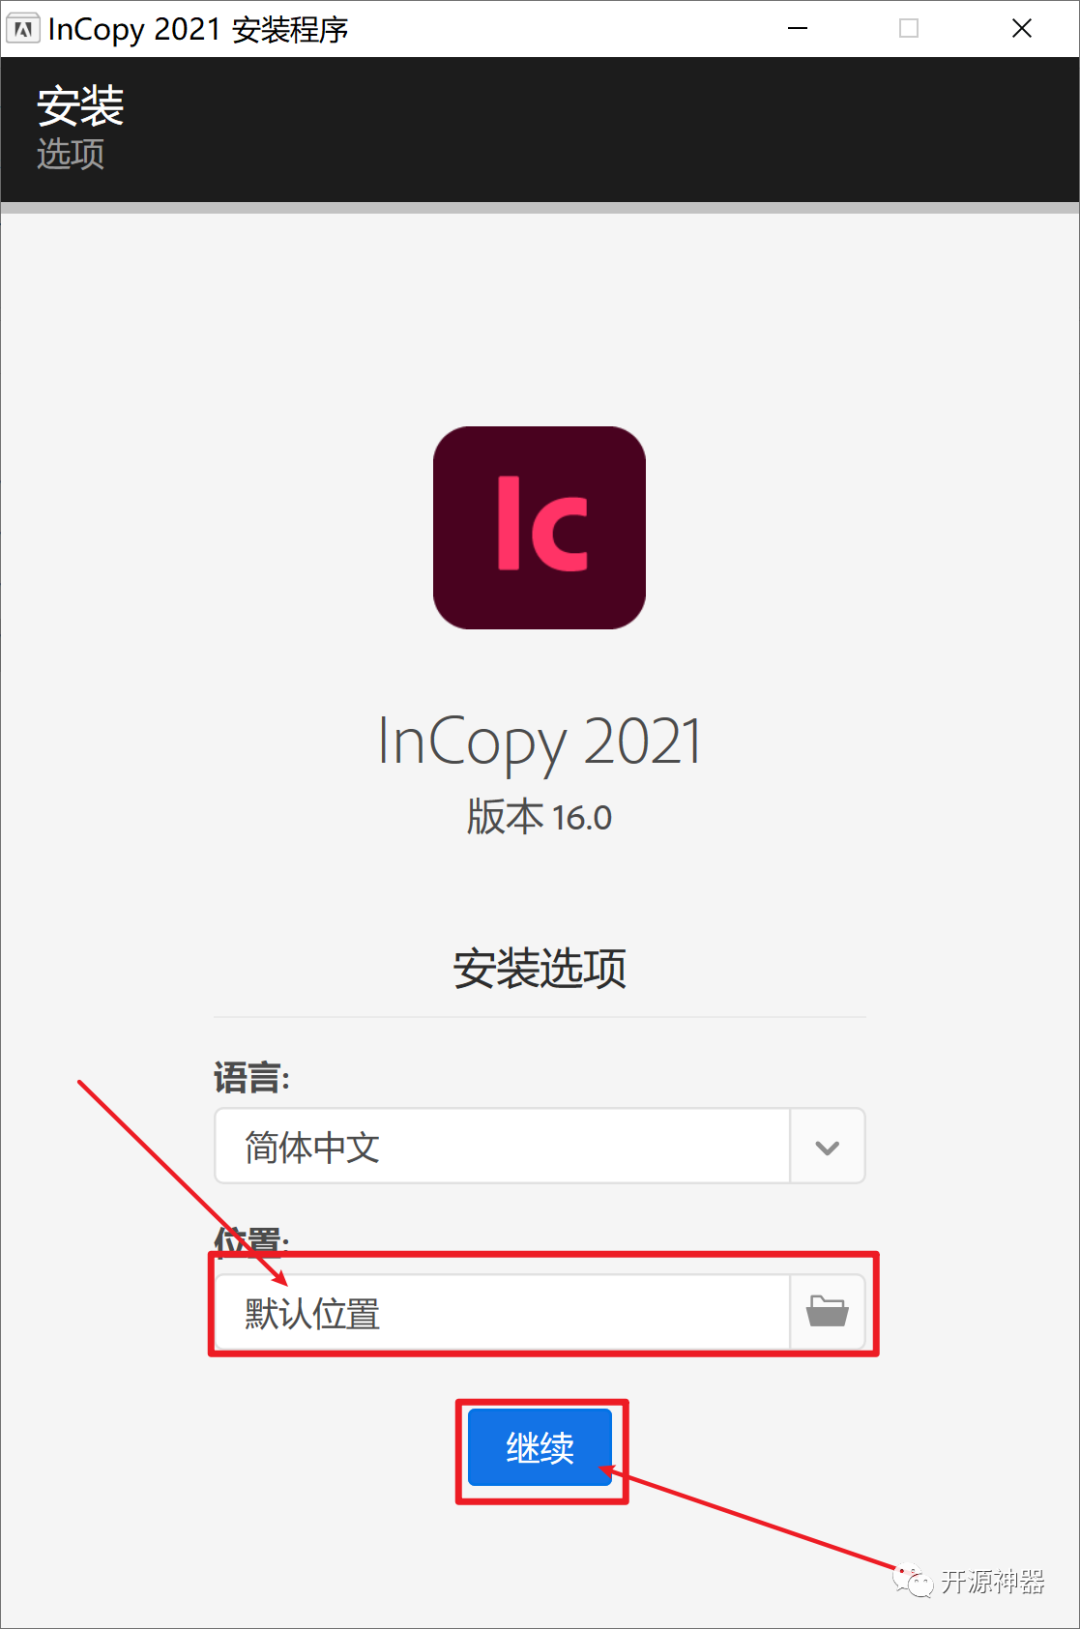Minimize the installer window
The height and width of the screenshot is (1629, 1080).
[797, 29]
